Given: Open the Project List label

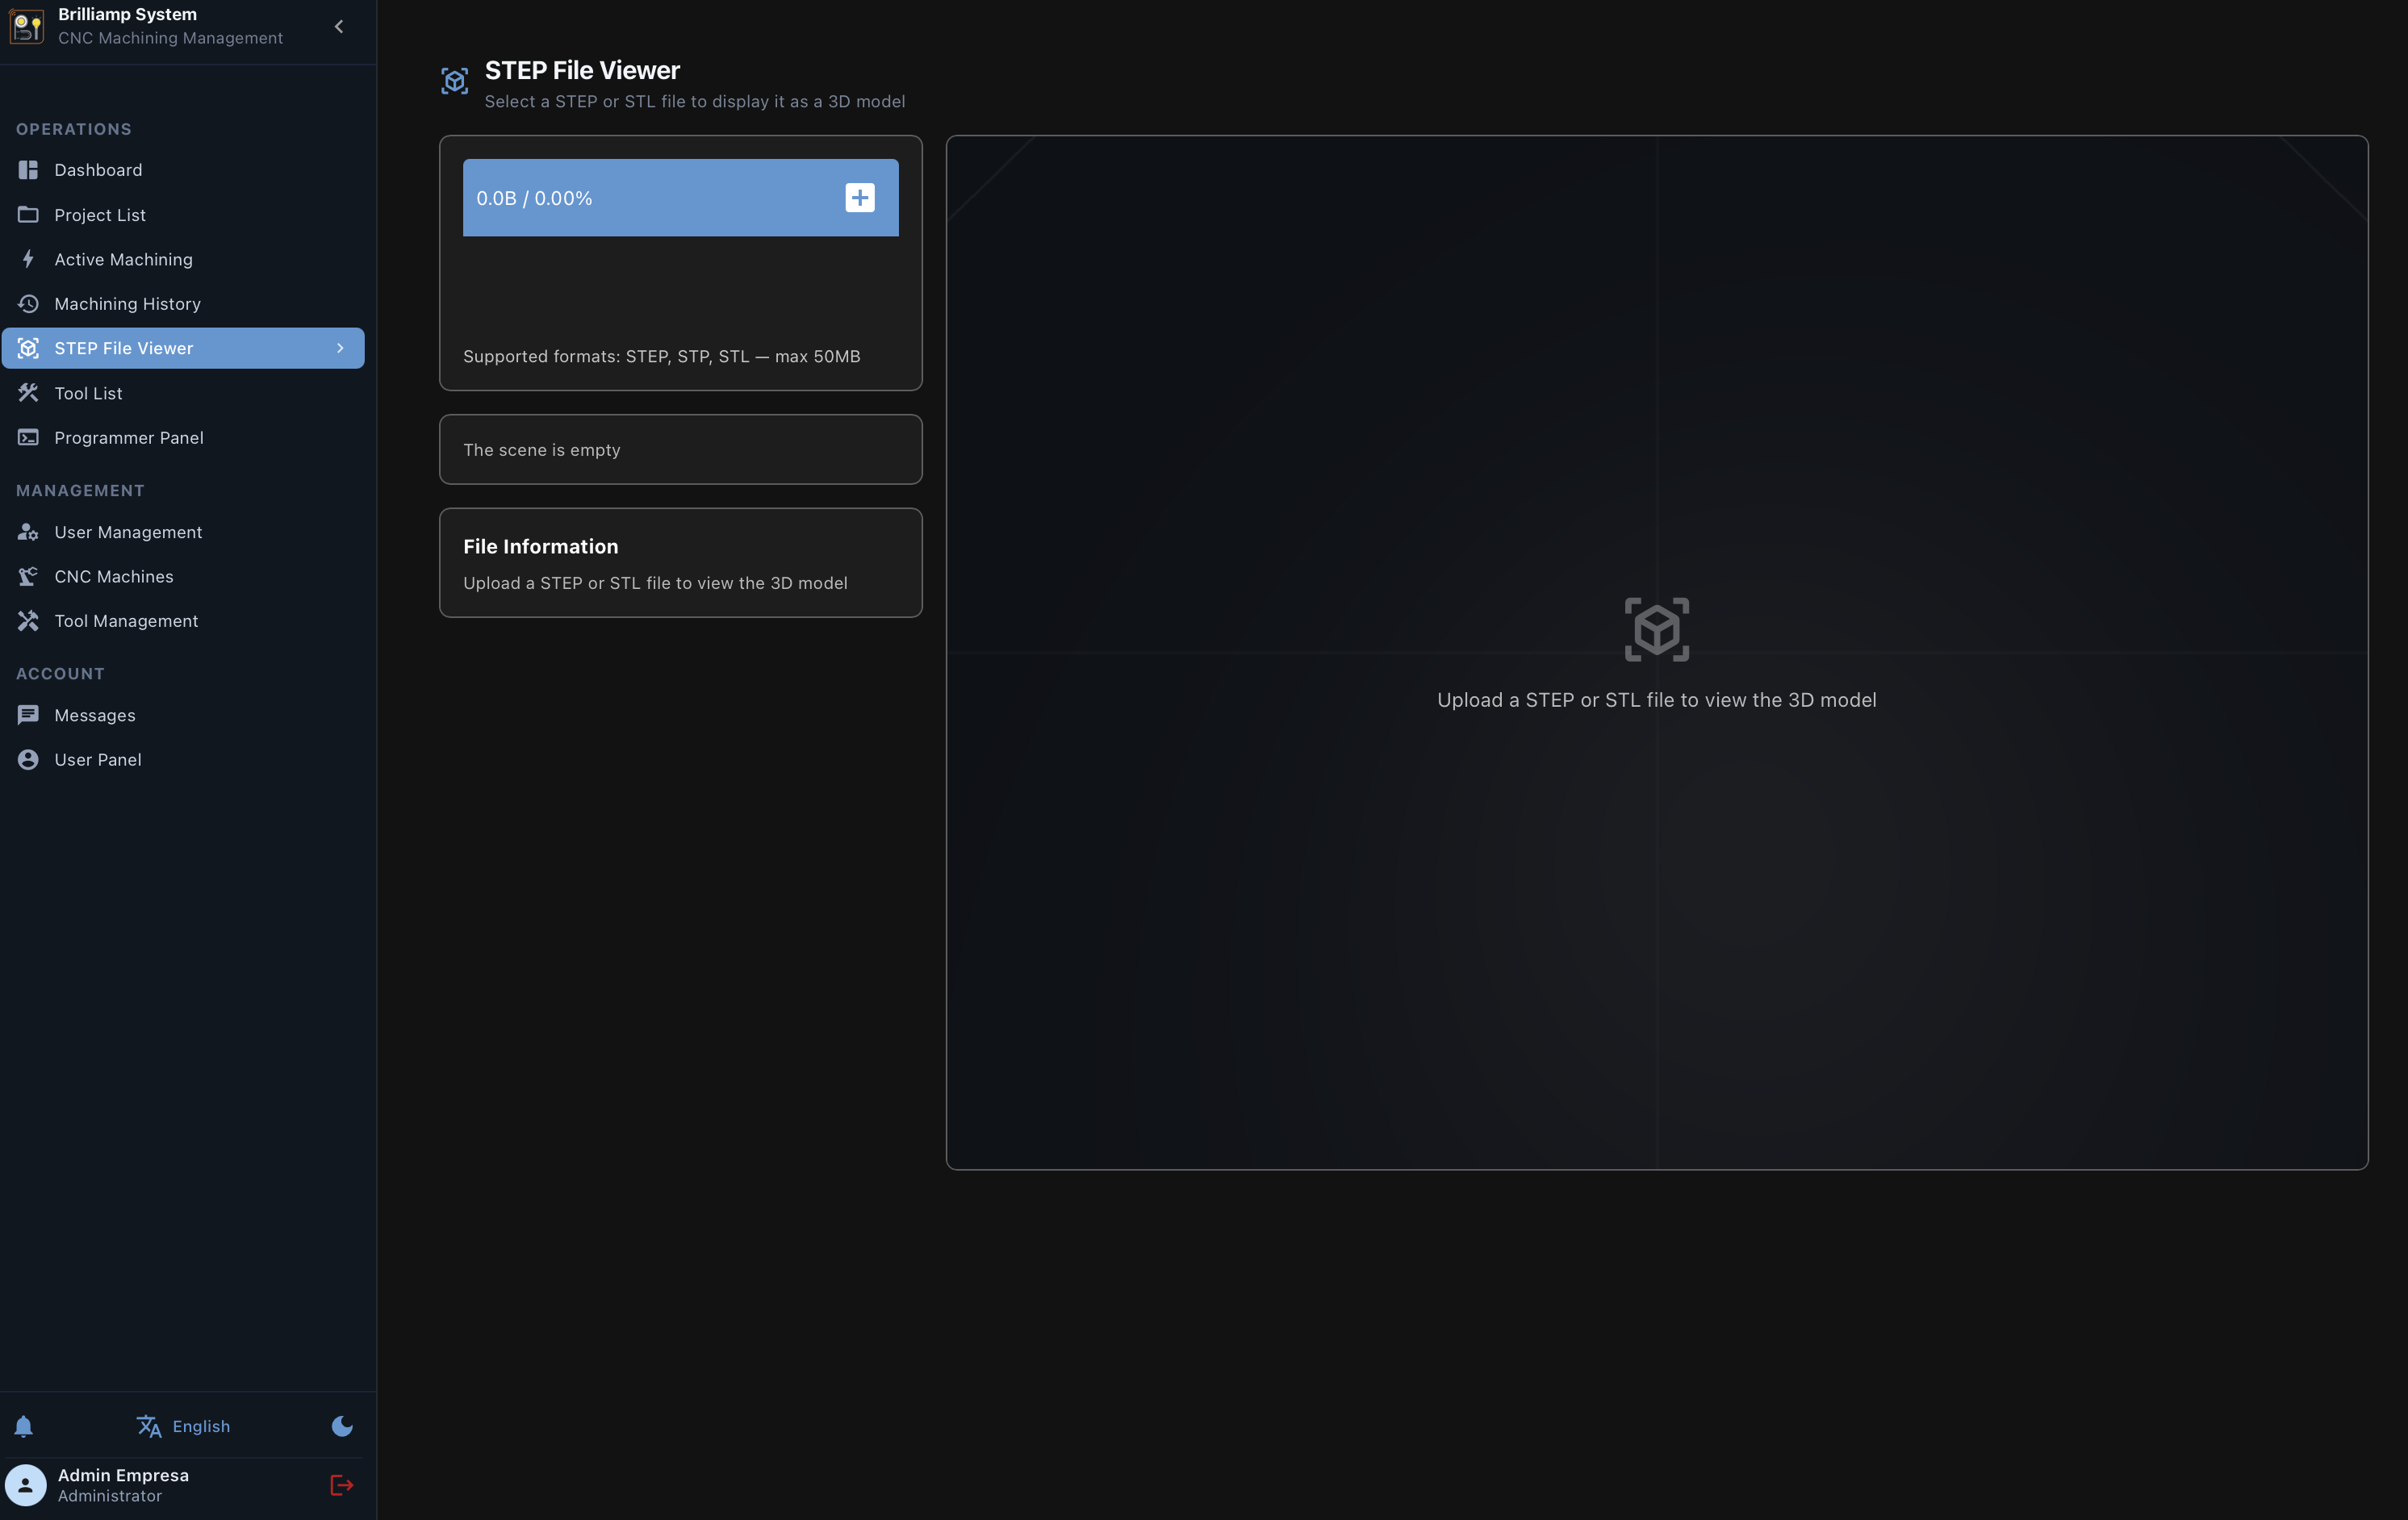Looking at the screenshot, I should click(x=100, y=215).
